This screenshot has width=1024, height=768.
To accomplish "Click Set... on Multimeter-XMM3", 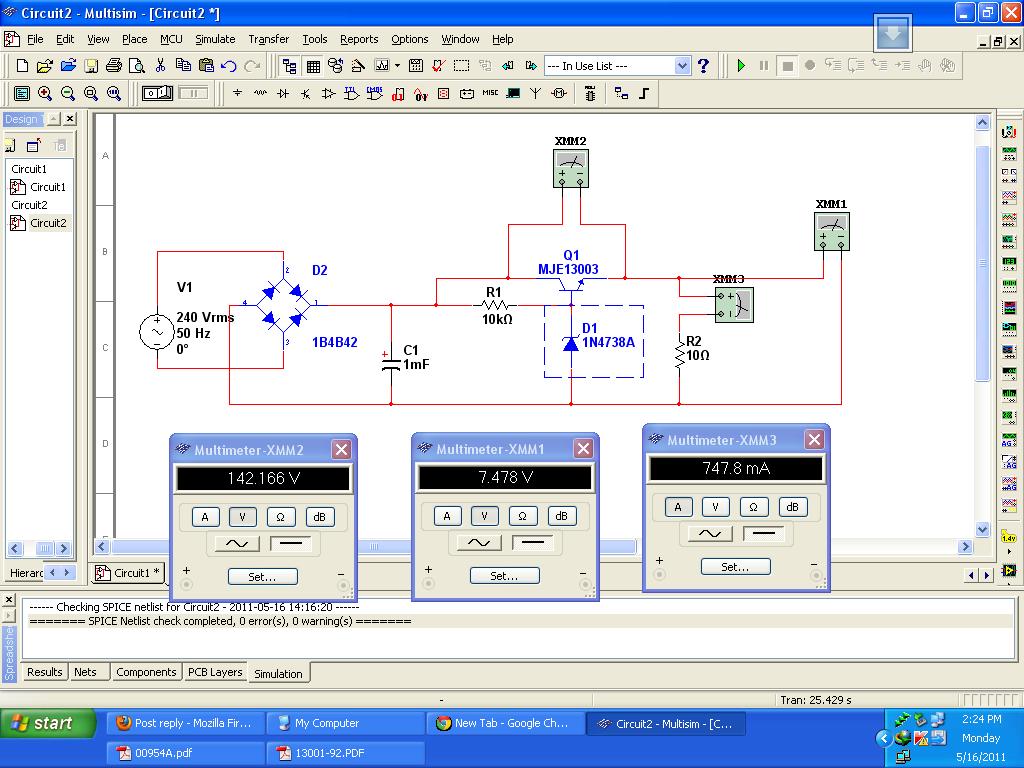I will (x=735, y=566).
